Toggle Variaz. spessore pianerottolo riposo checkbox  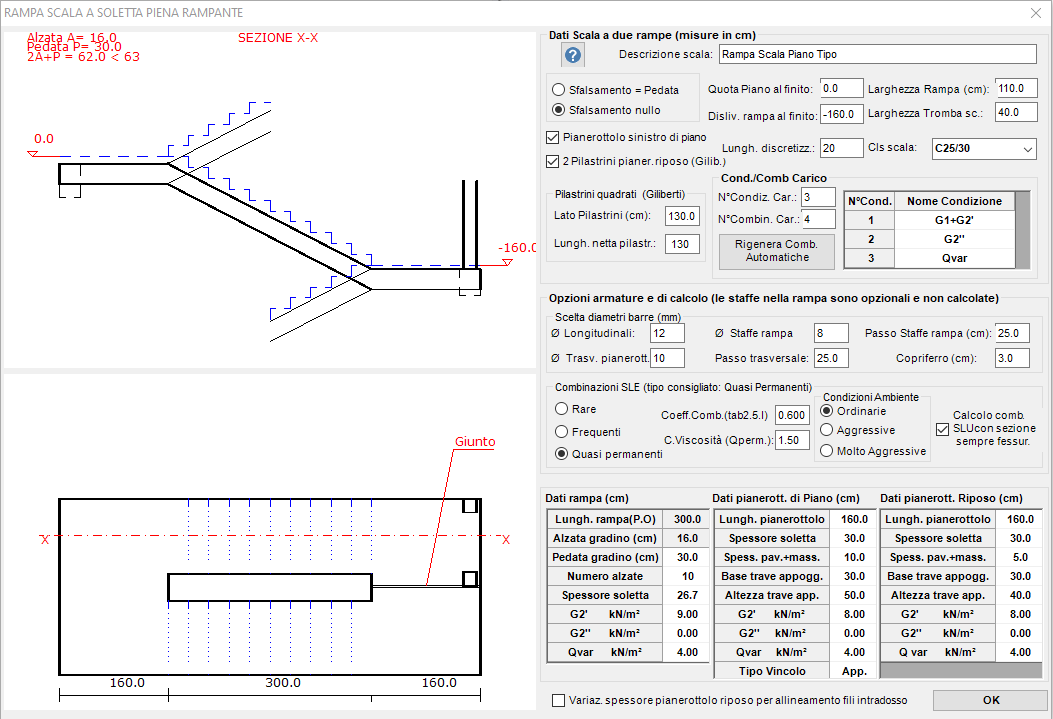(x=558, y=700)
